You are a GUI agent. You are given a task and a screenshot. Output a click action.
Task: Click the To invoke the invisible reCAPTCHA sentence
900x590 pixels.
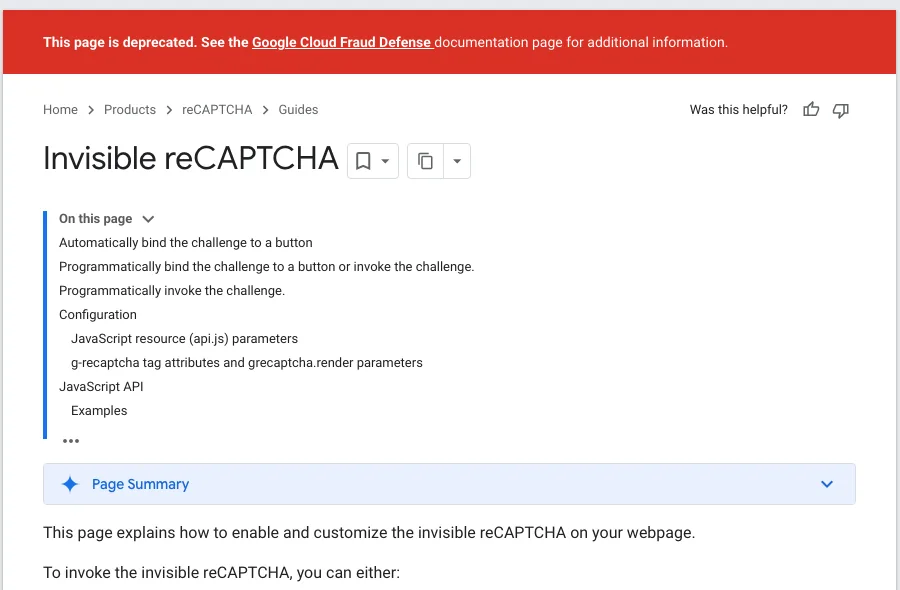click(x=222, y=573)
